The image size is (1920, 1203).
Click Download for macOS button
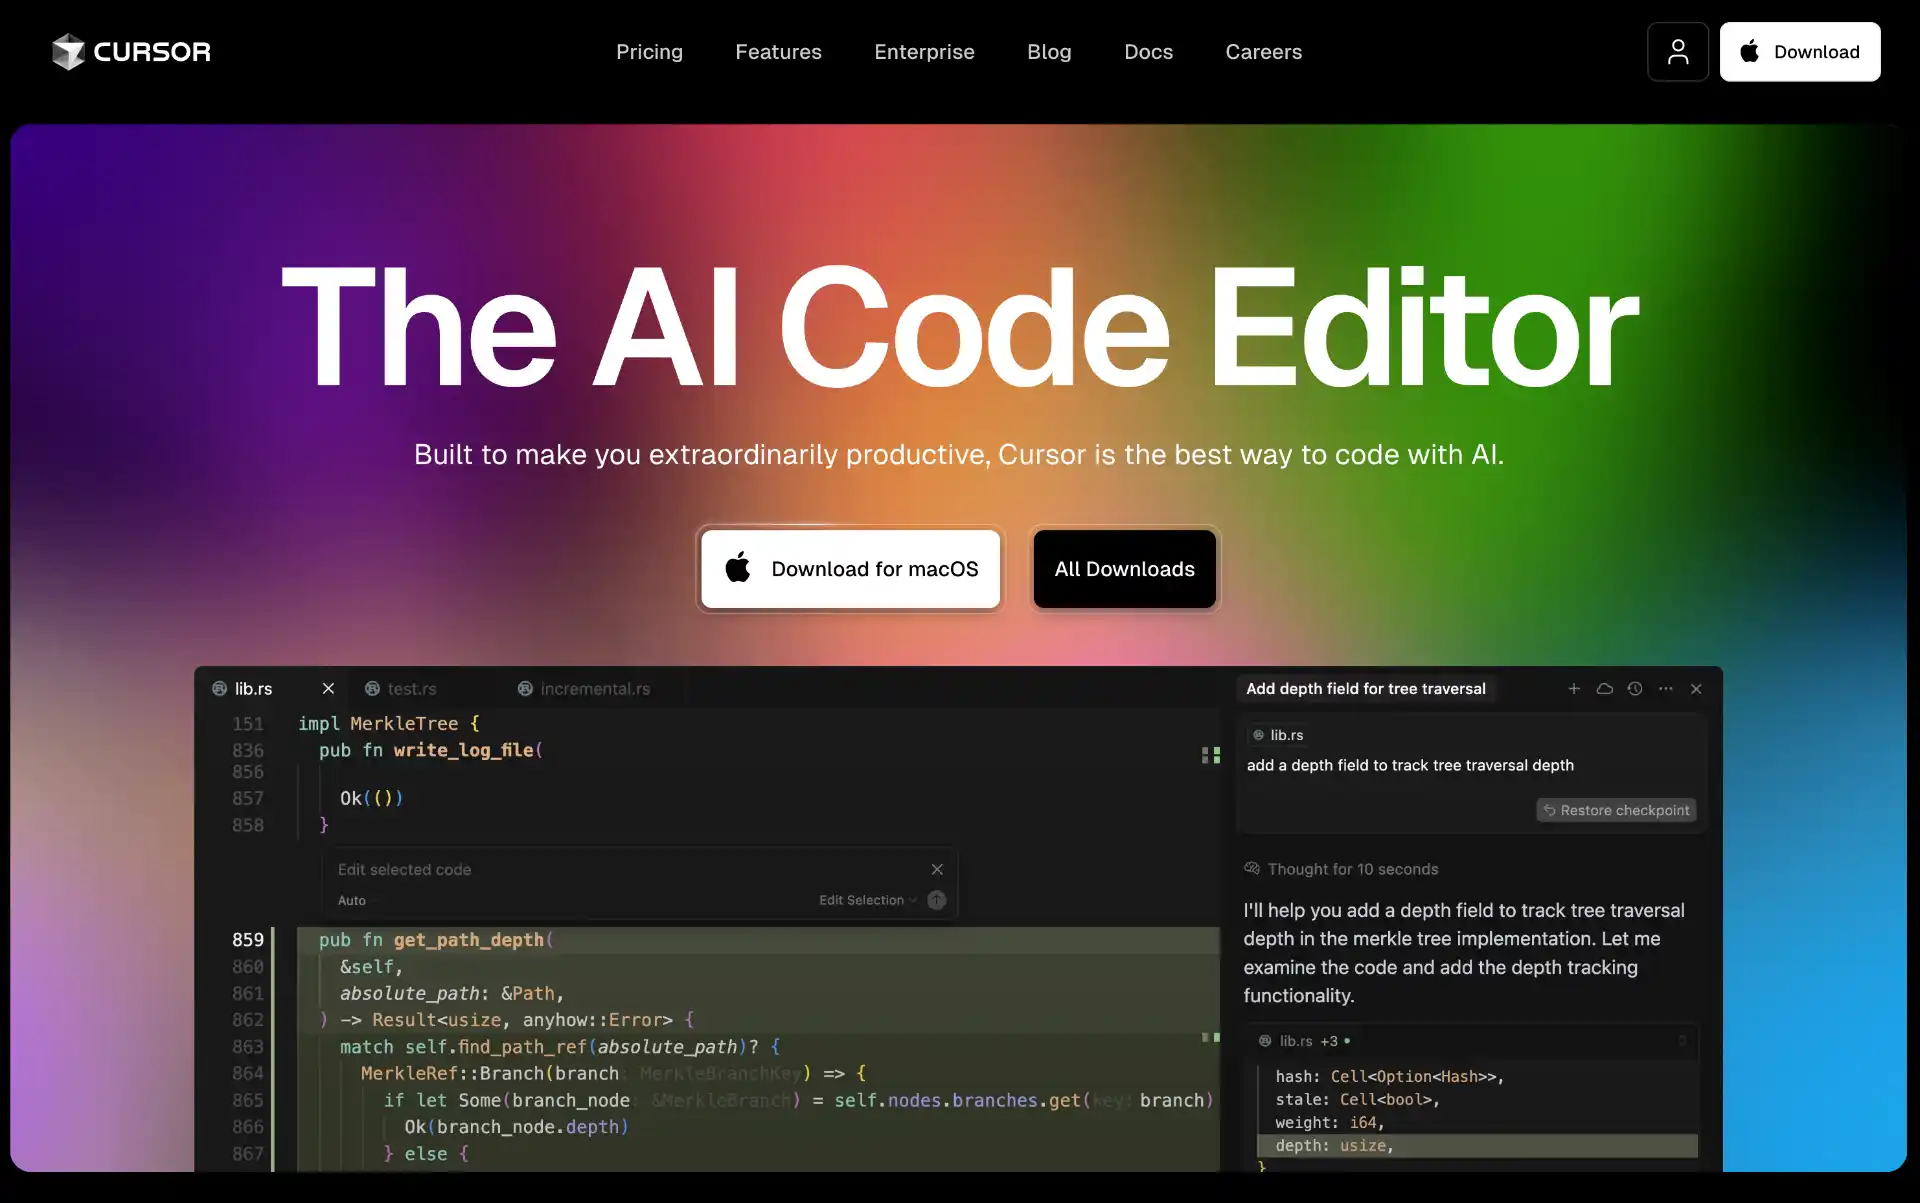coord(850,569)
